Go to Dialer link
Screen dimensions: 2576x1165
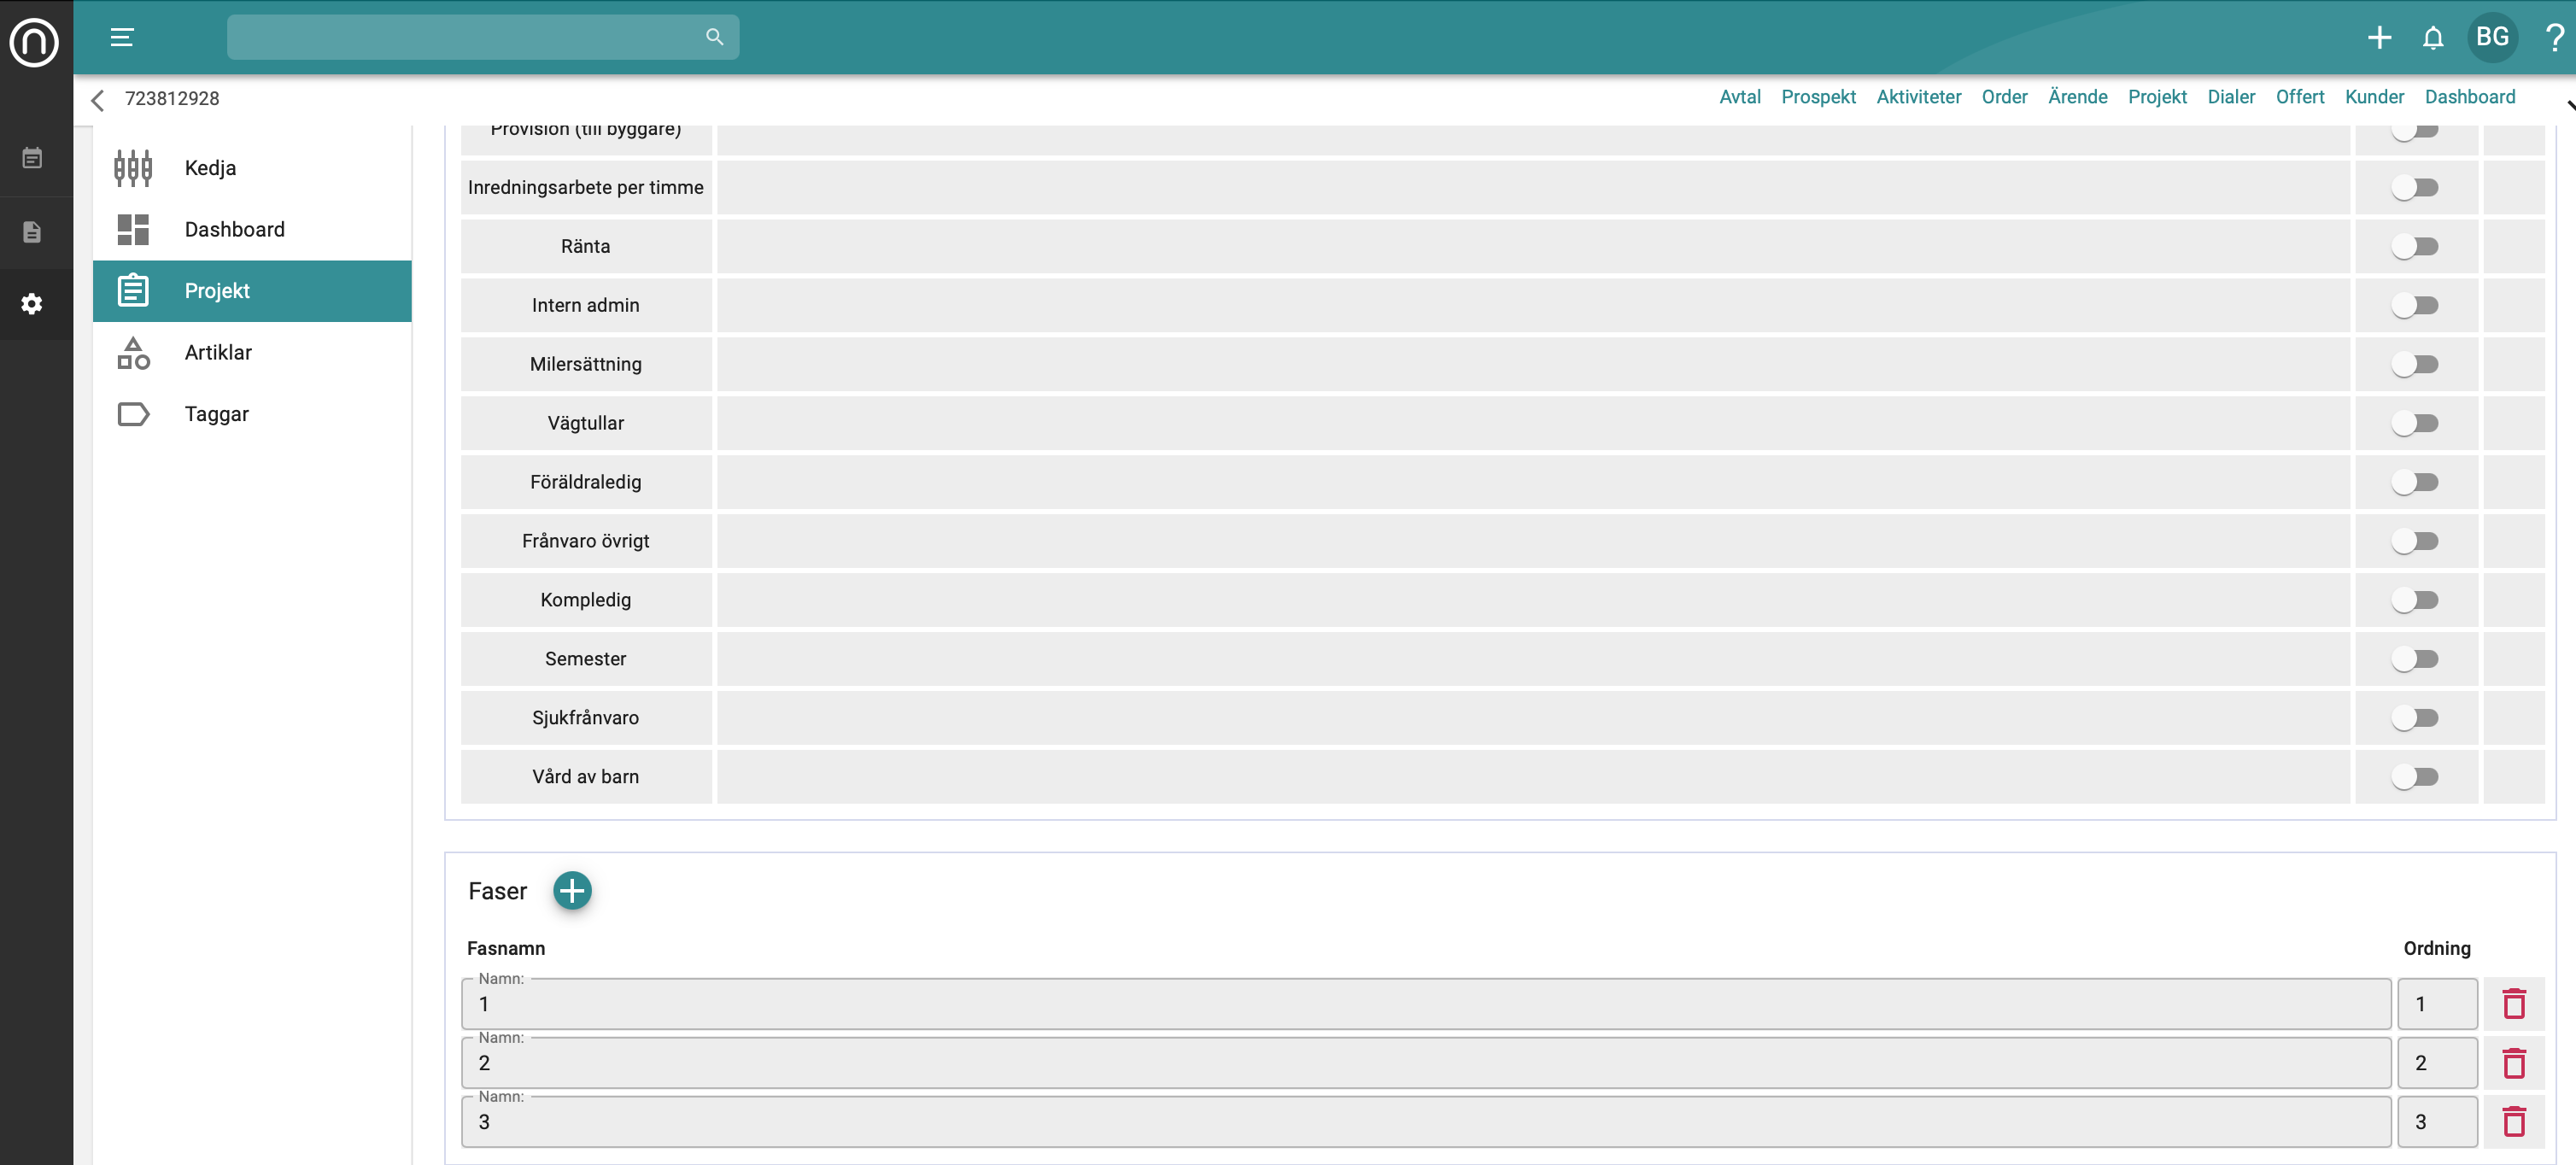click(x=2231, y=97)
